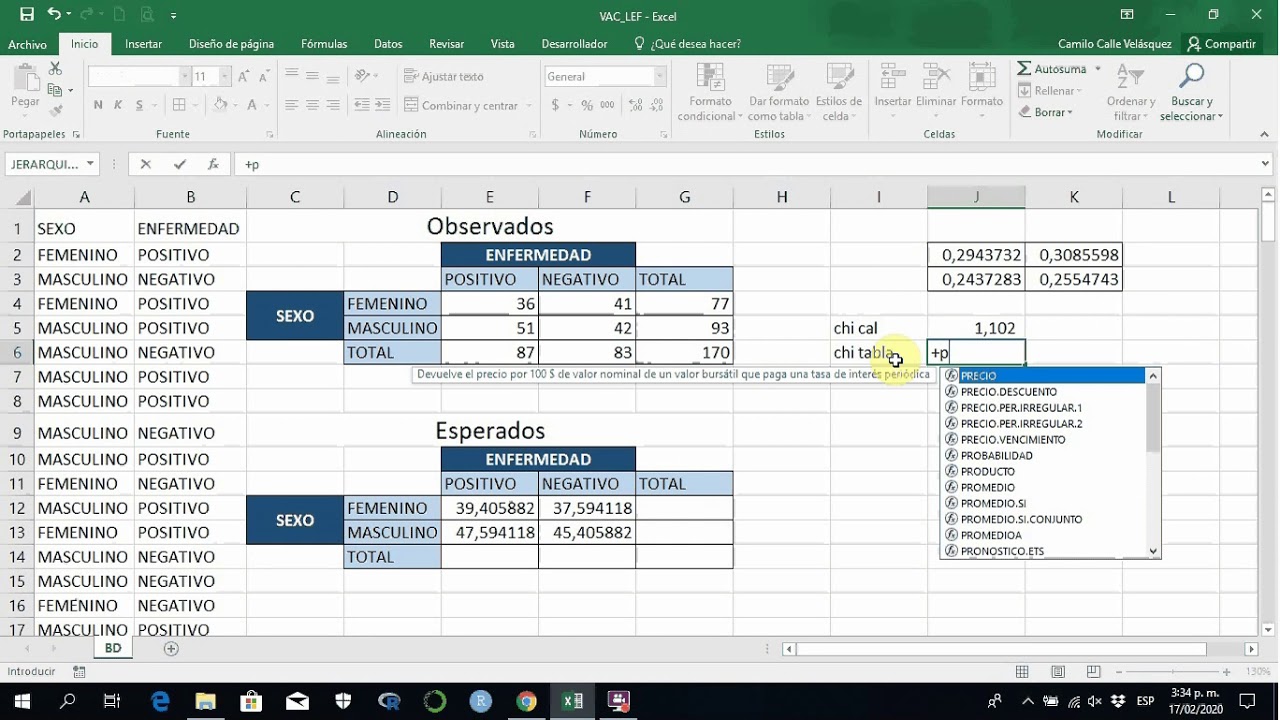Undo the last action in the title bar

point(54,15)
